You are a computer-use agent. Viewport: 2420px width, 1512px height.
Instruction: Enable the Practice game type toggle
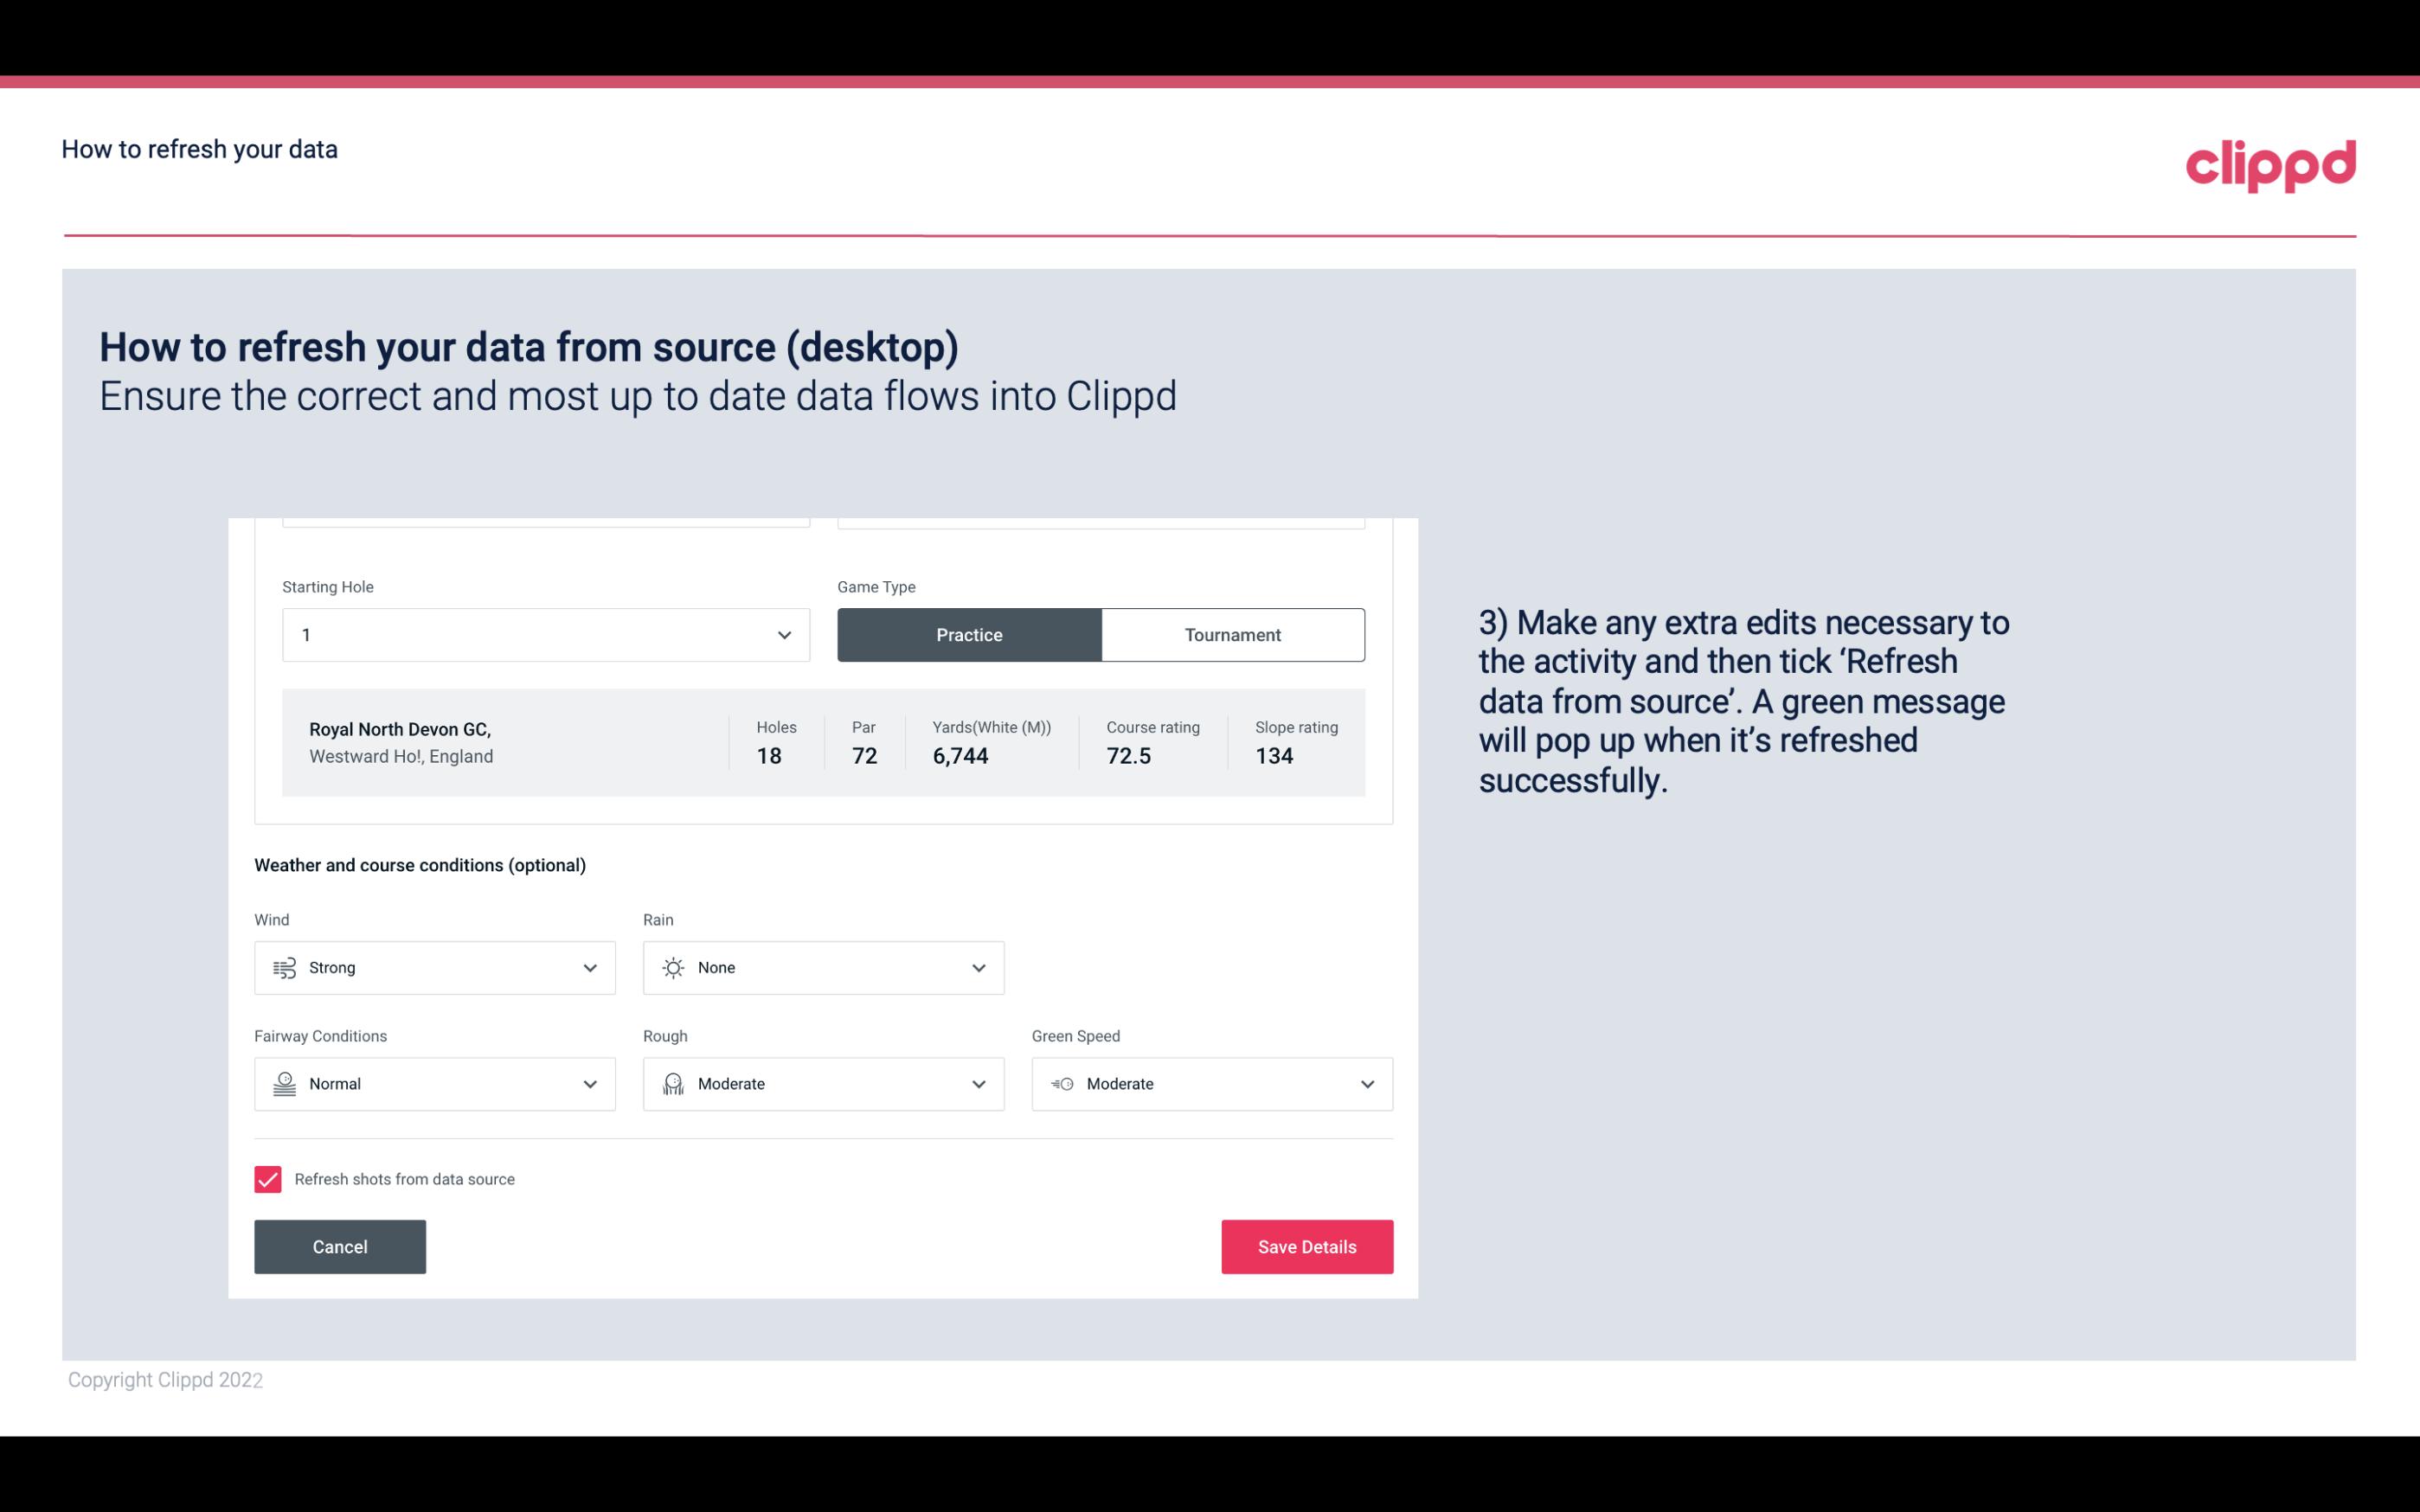pyautogui.click(x=969, y=634)
